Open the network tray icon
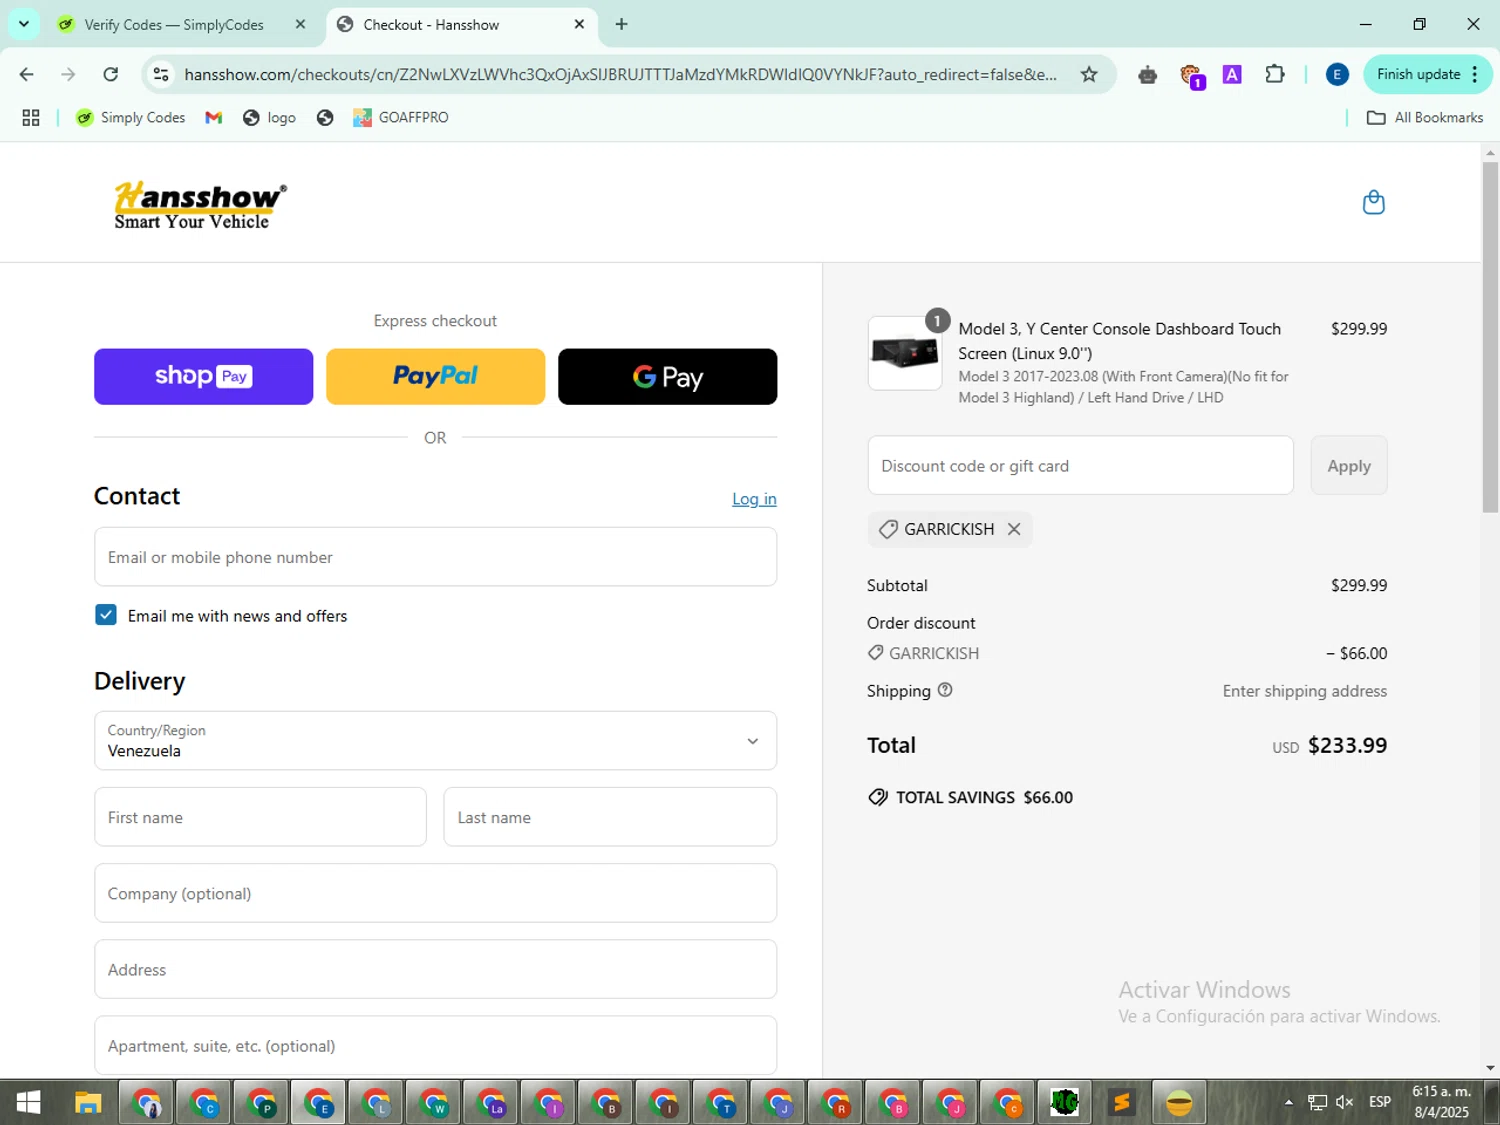This screenshot has width=1500, height=1125. point(1317,1102)
